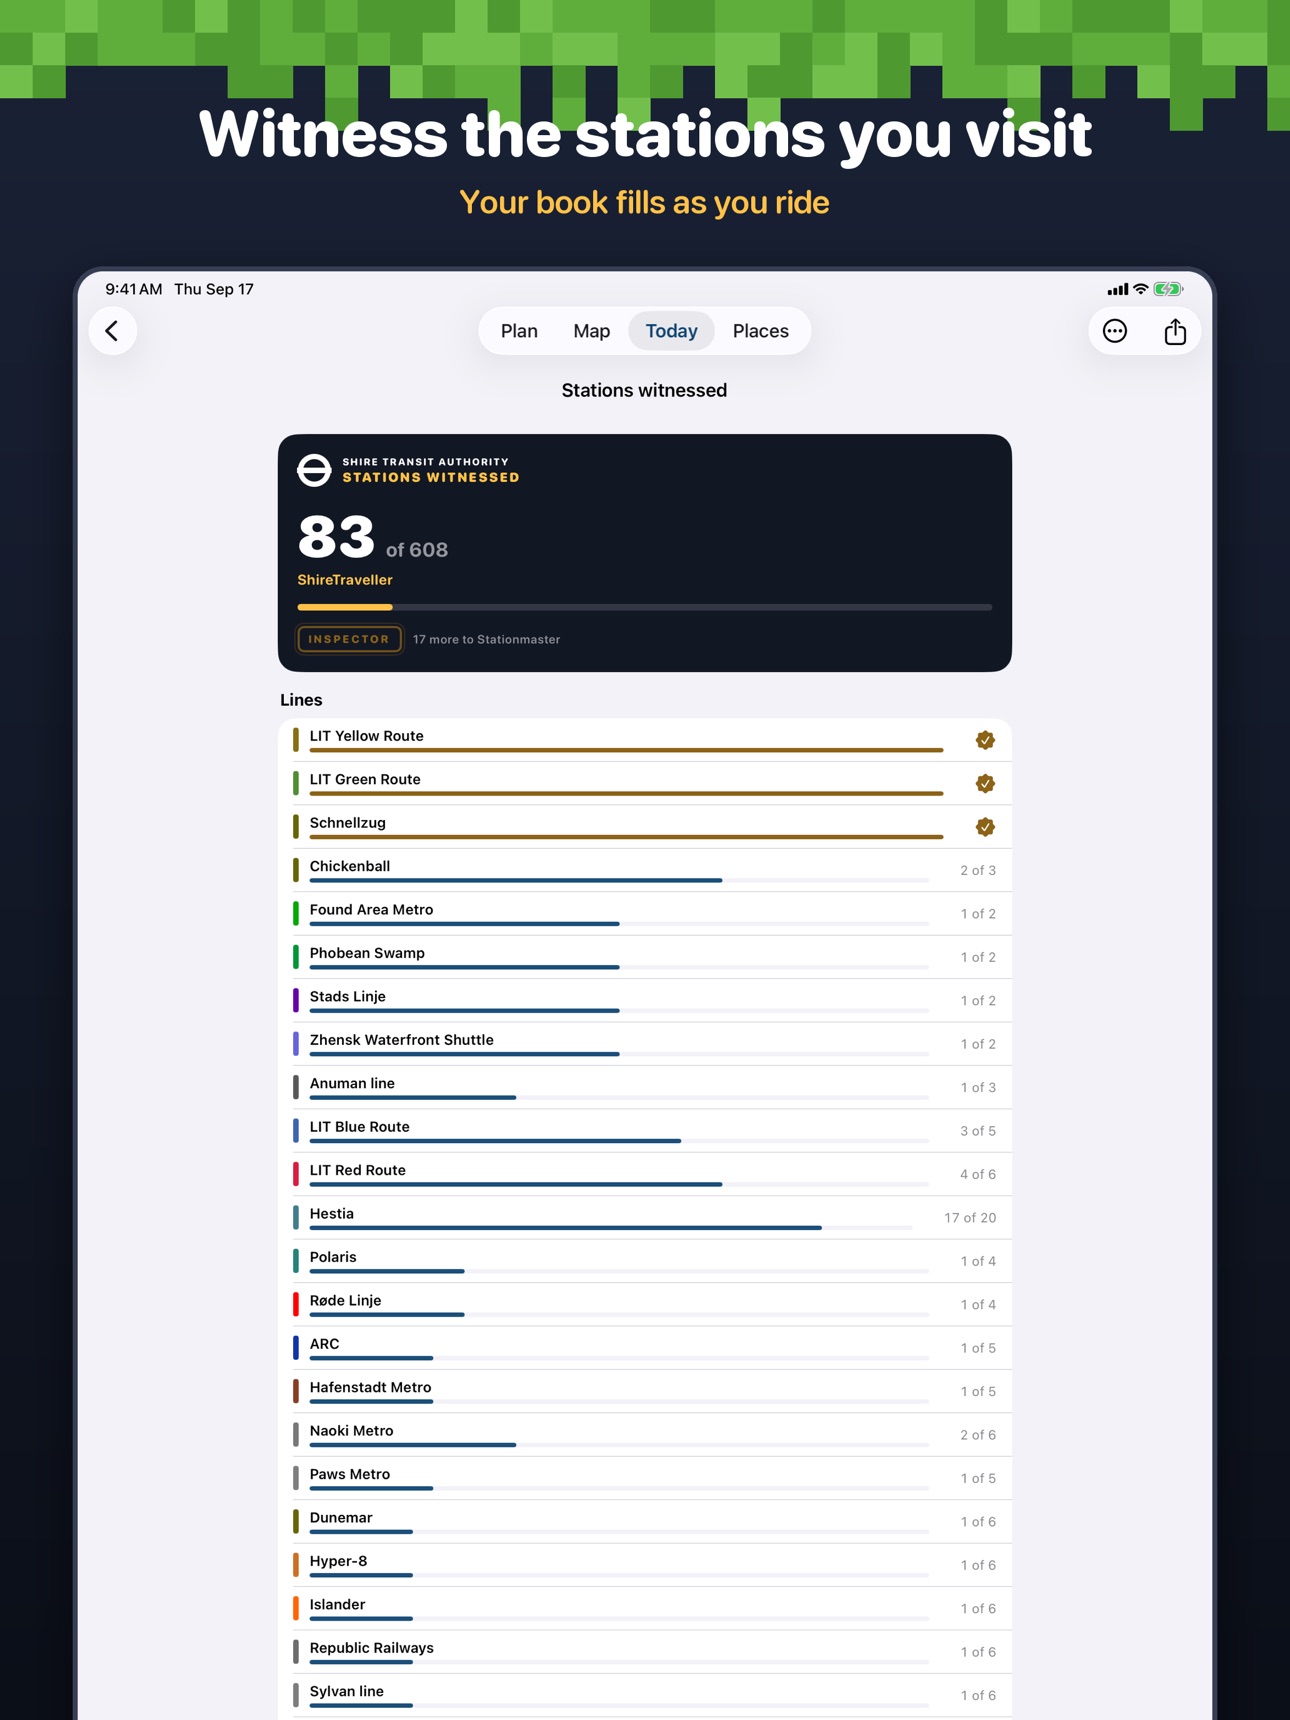The image size is (1290, 1720).
Task: Open the Chickenball line row
Action: [645, 870]
